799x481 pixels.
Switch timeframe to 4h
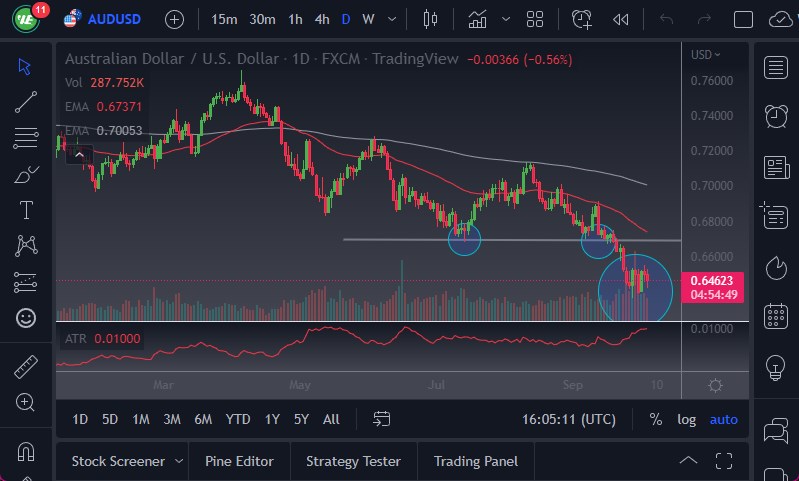click(321, 19)
